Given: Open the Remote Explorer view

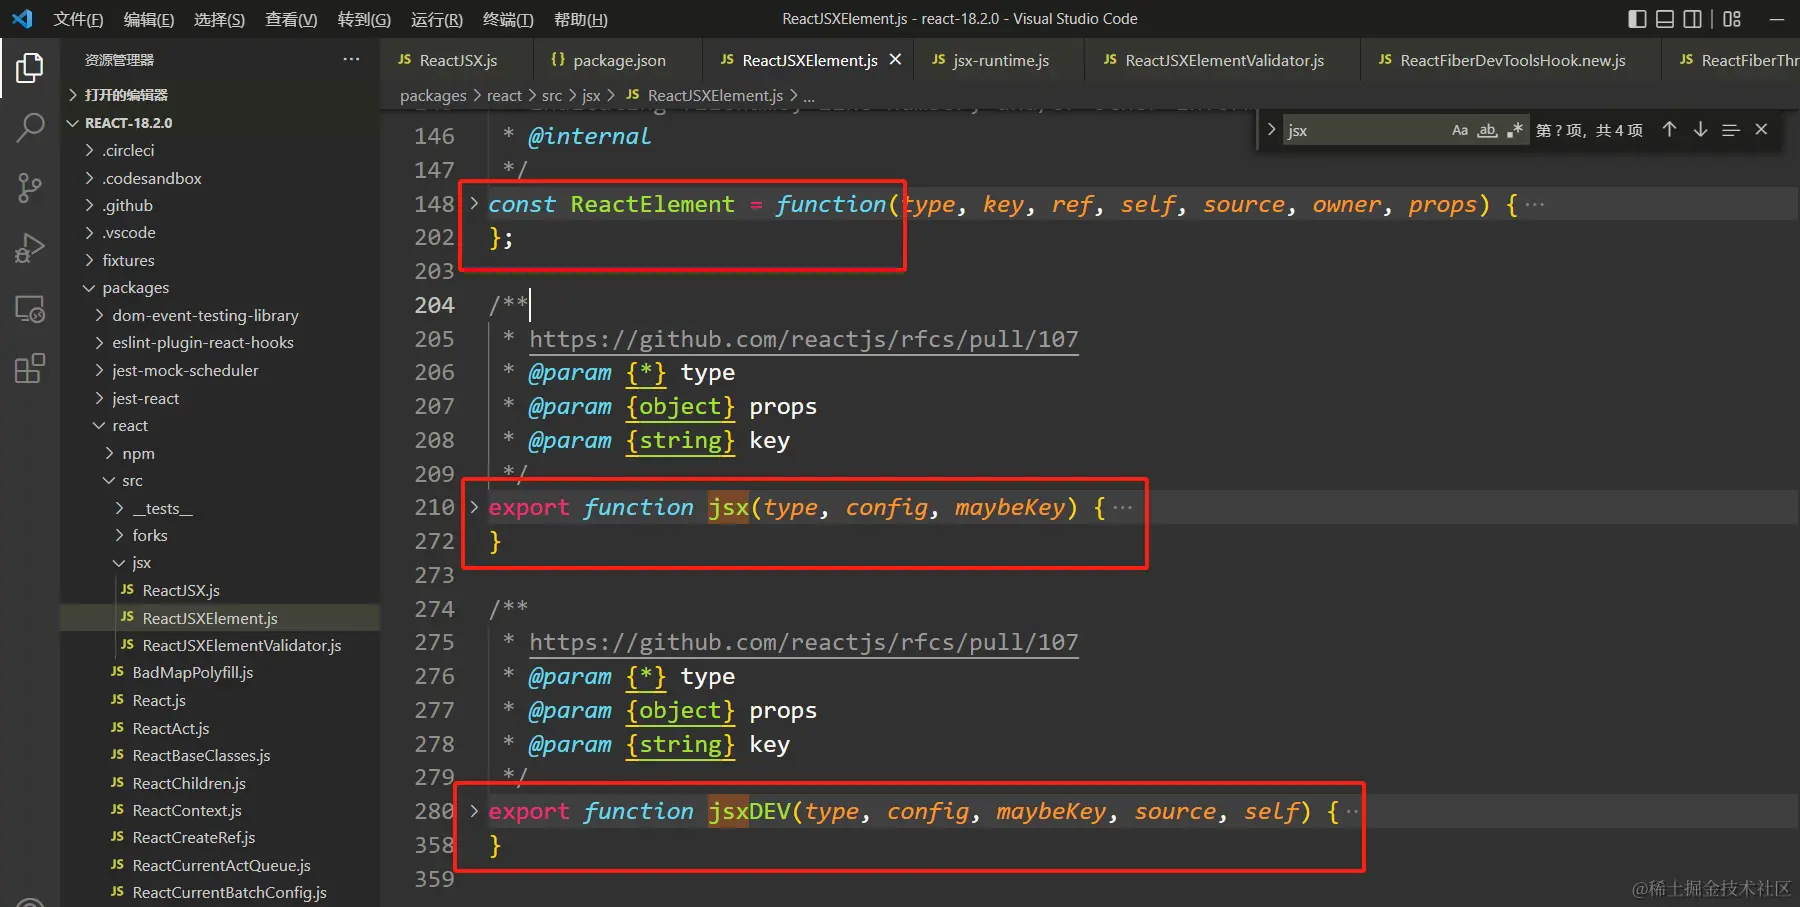Looking at the screenshot, I should (30, 308).
